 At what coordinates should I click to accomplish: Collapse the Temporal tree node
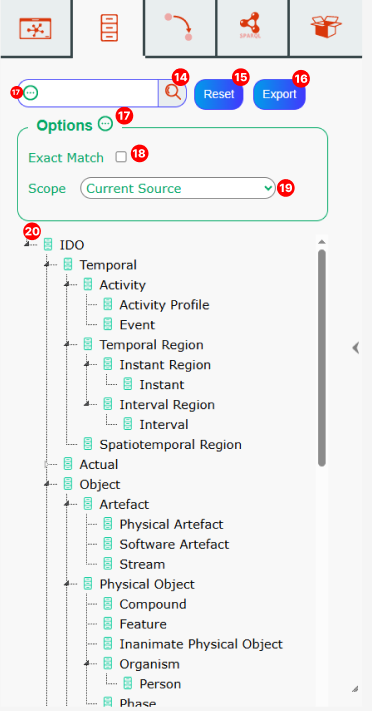coord(46,264)
